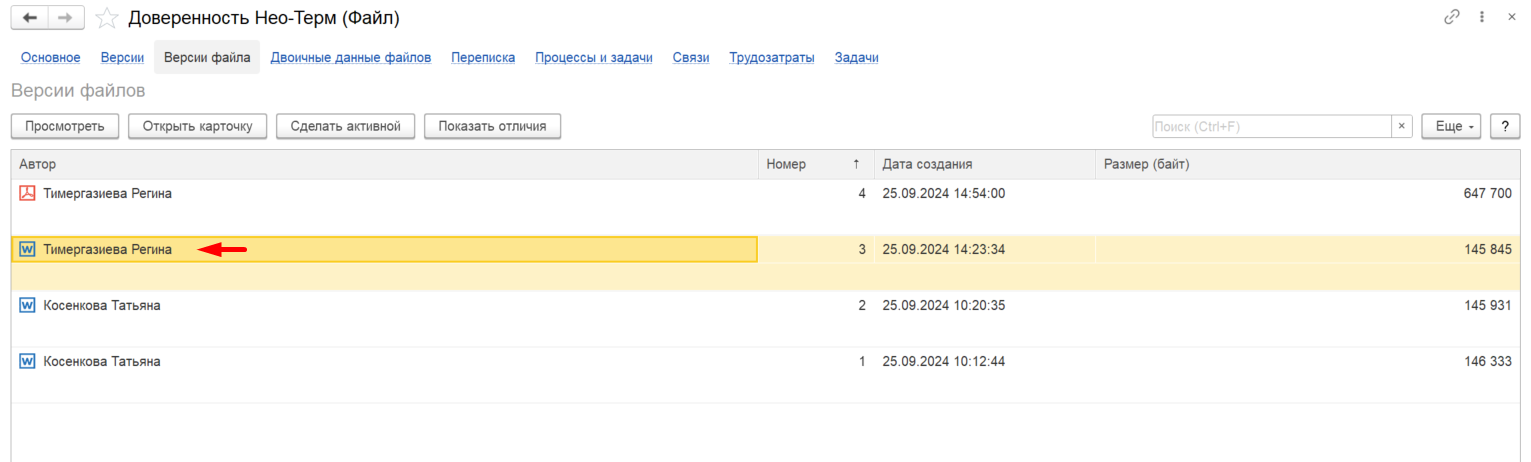The height and width of the screenshot is (462, 1531).
Task: Click date 25.09.2024 10:12:44
Action: point(943,362)
